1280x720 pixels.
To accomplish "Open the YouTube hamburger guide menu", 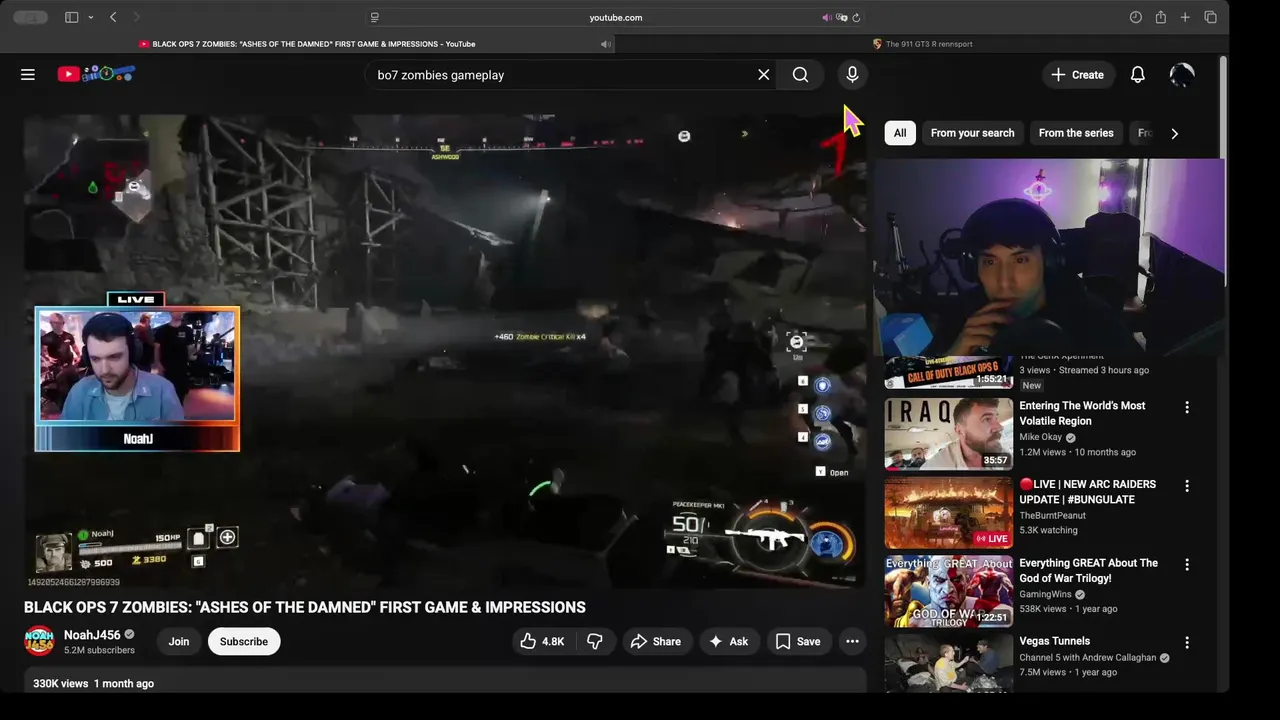I will (28, 75).
